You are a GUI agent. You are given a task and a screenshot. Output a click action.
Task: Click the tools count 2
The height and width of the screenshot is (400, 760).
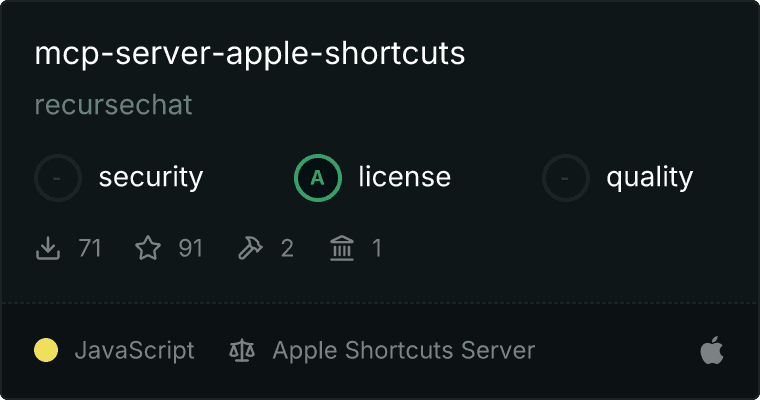[x=287, y=248]
